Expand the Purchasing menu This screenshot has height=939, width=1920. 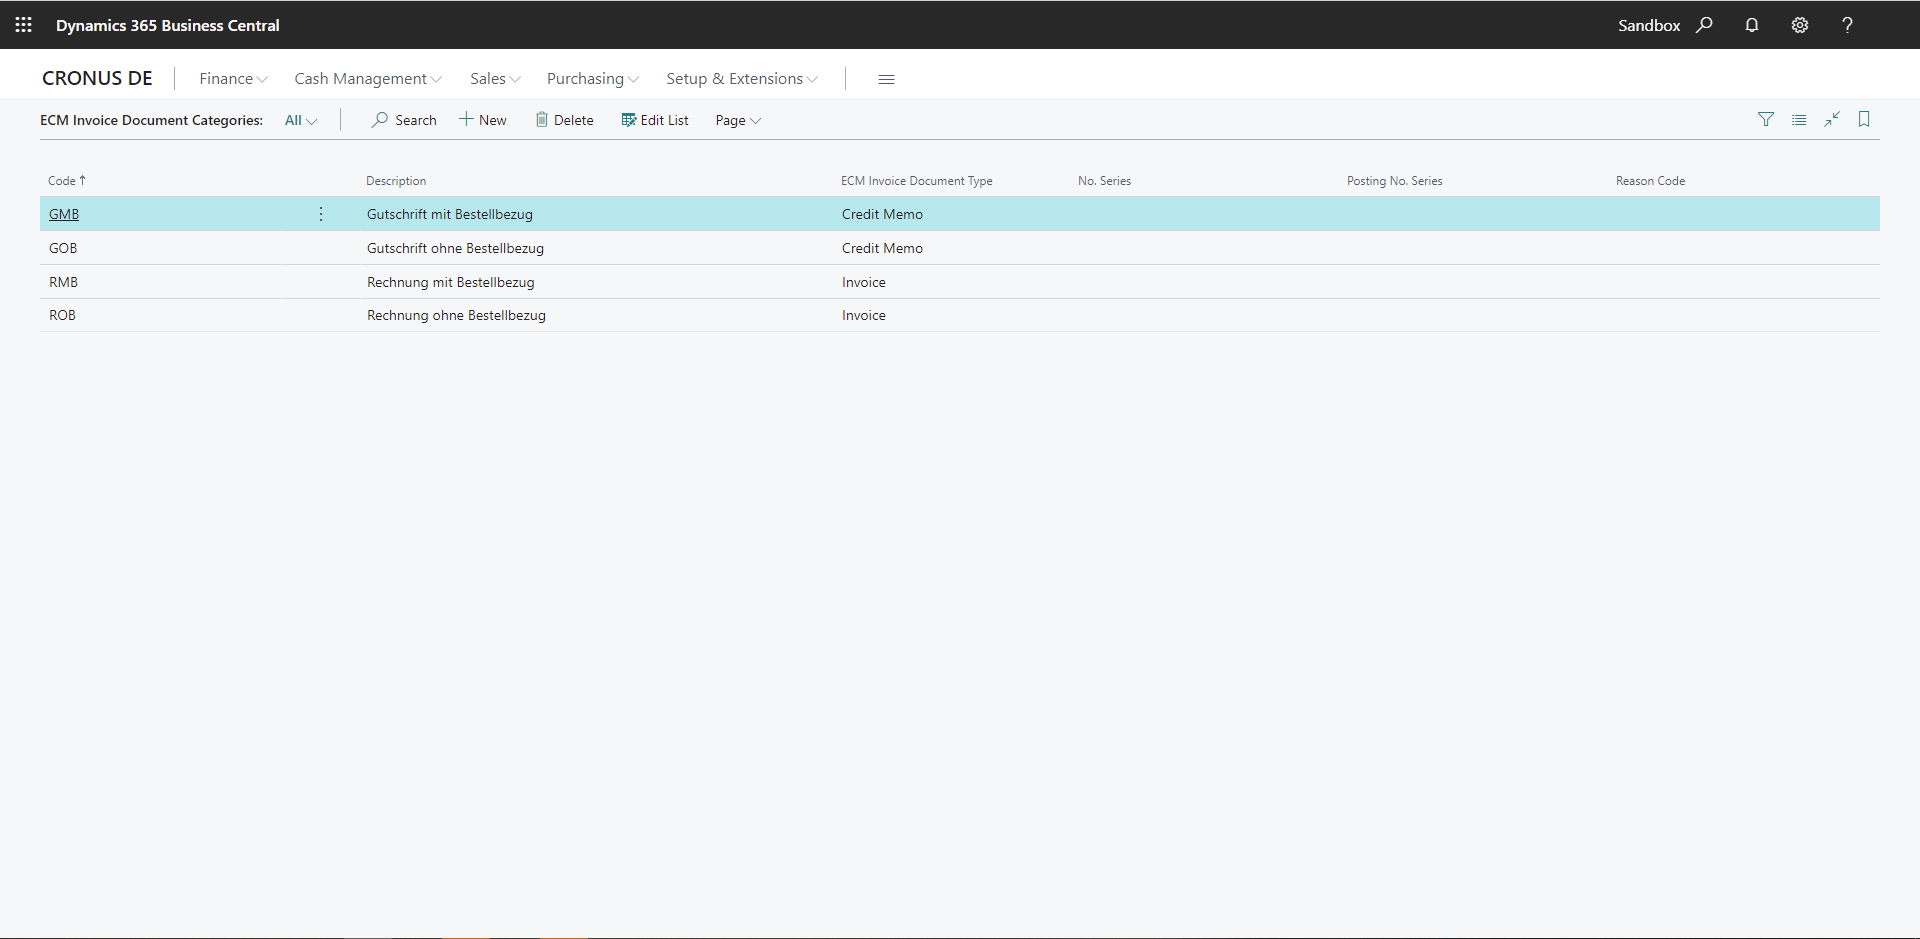[x=593, y=79]
